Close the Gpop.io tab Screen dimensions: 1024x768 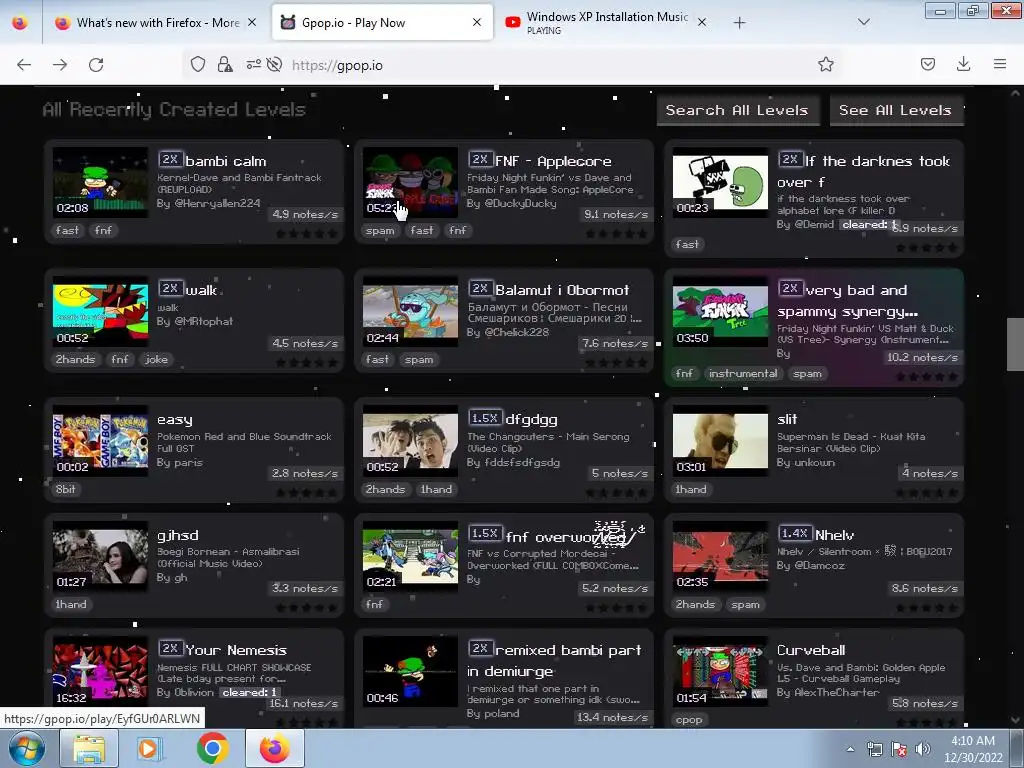(477, 22)
